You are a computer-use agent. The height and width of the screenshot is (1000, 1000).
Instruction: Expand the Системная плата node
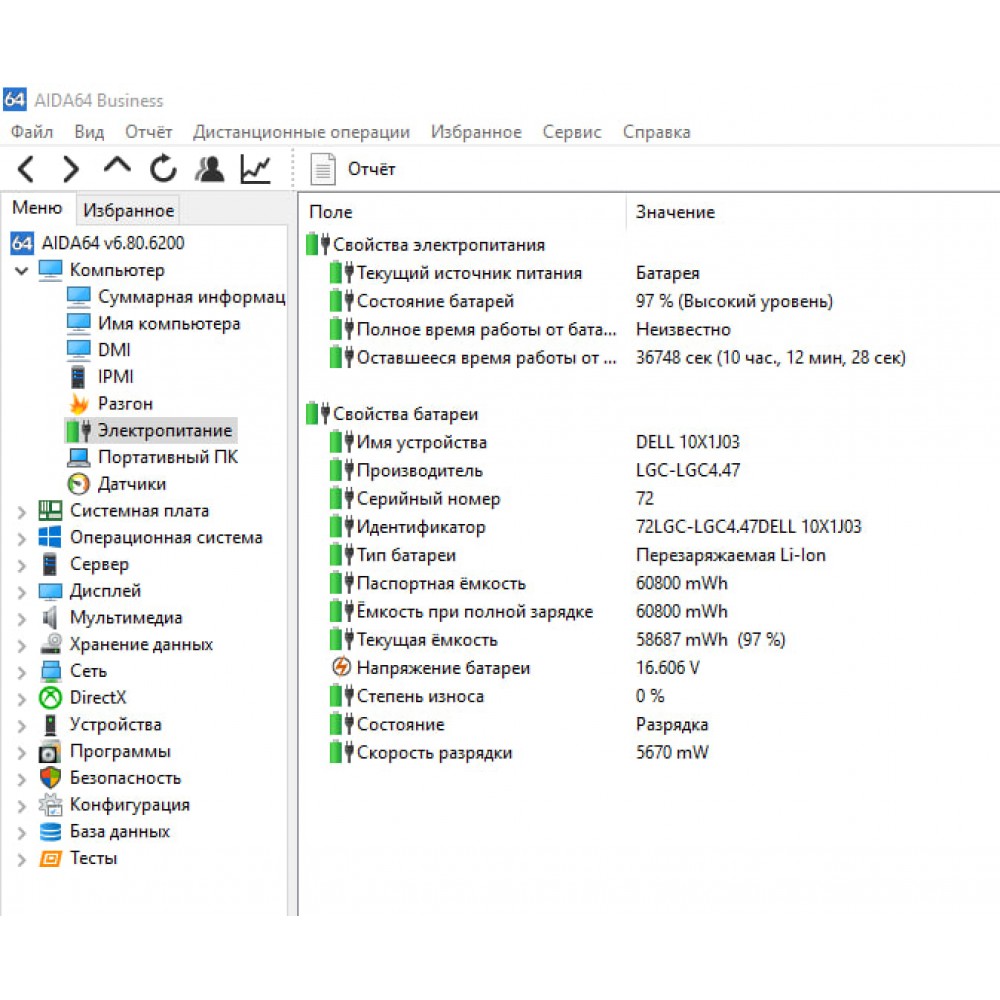click(21, 511)
